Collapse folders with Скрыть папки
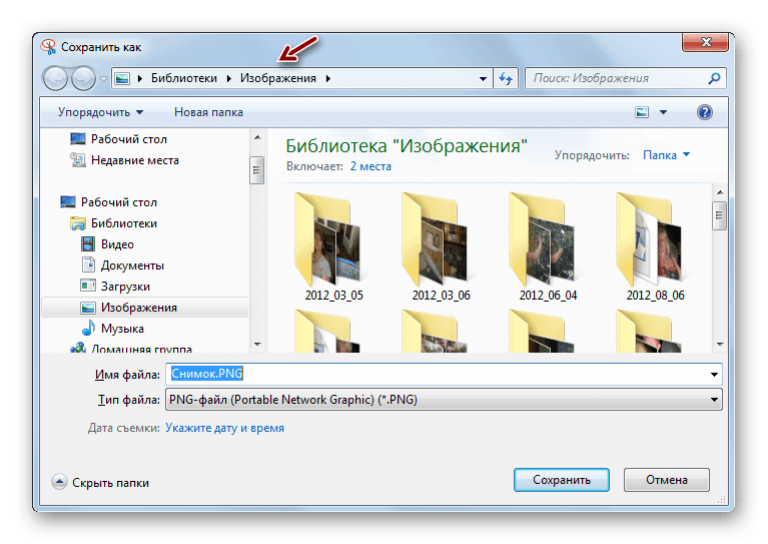The width and height of the screenshot is (768, 544). (x=100, y=482)
